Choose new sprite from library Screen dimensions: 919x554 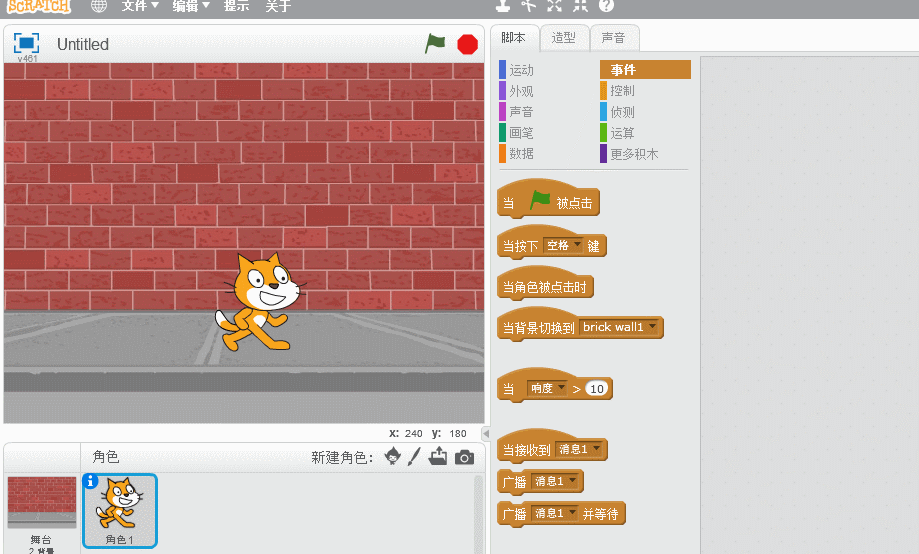pyautogui.click(x=393, y=456)
